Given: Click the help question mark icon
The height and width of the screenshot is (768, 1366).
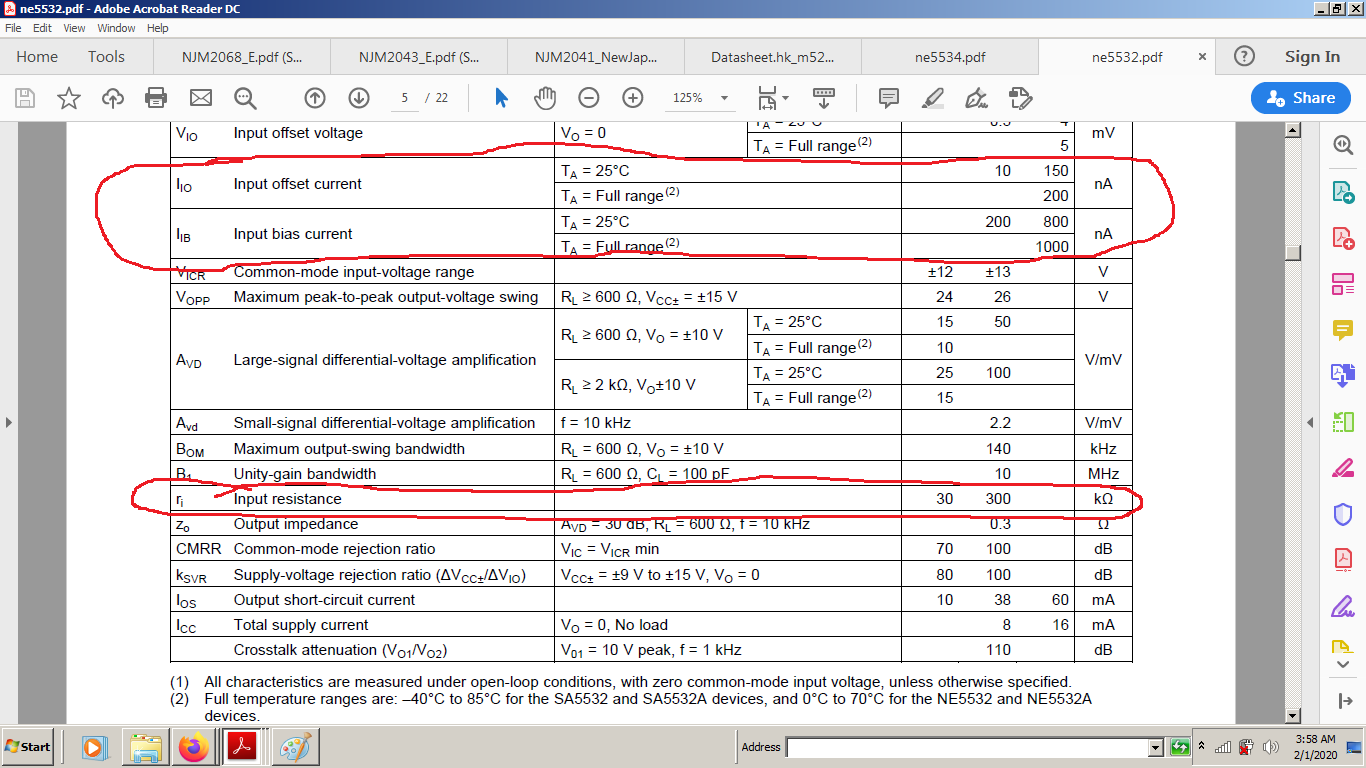Looking at the screenshot, I should pyautogui.click(x=1244, y=57).
